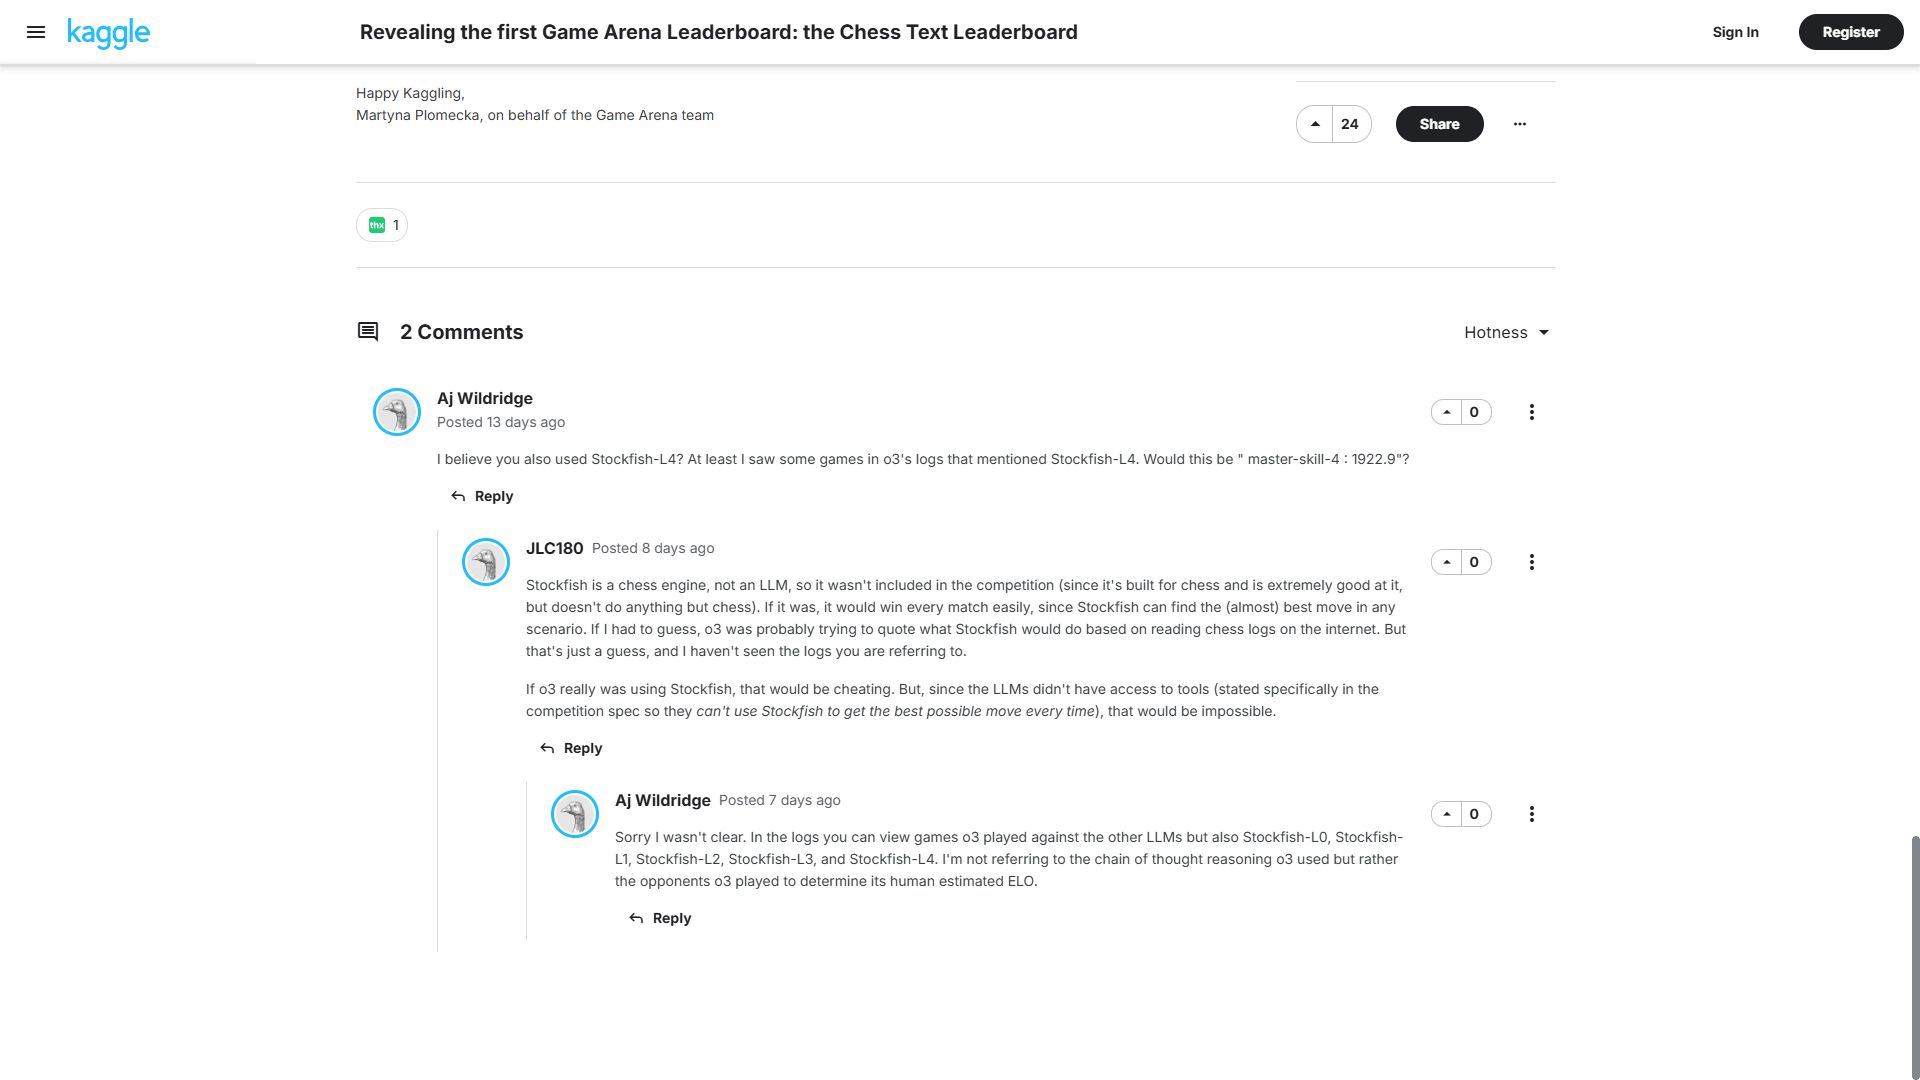Open options menu for Aj Wildridge's first comment
Screen dimensions: 1920x1080
[1531, 412]
